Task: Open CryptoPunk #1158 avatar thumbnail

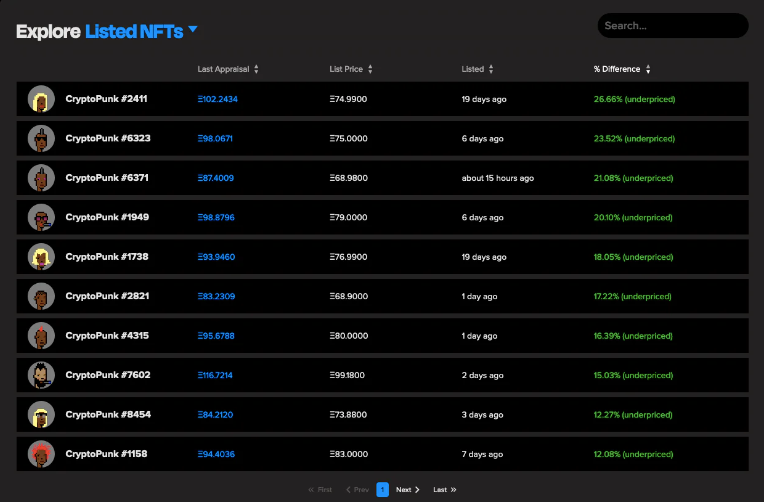Action: [x=41, y=454]
